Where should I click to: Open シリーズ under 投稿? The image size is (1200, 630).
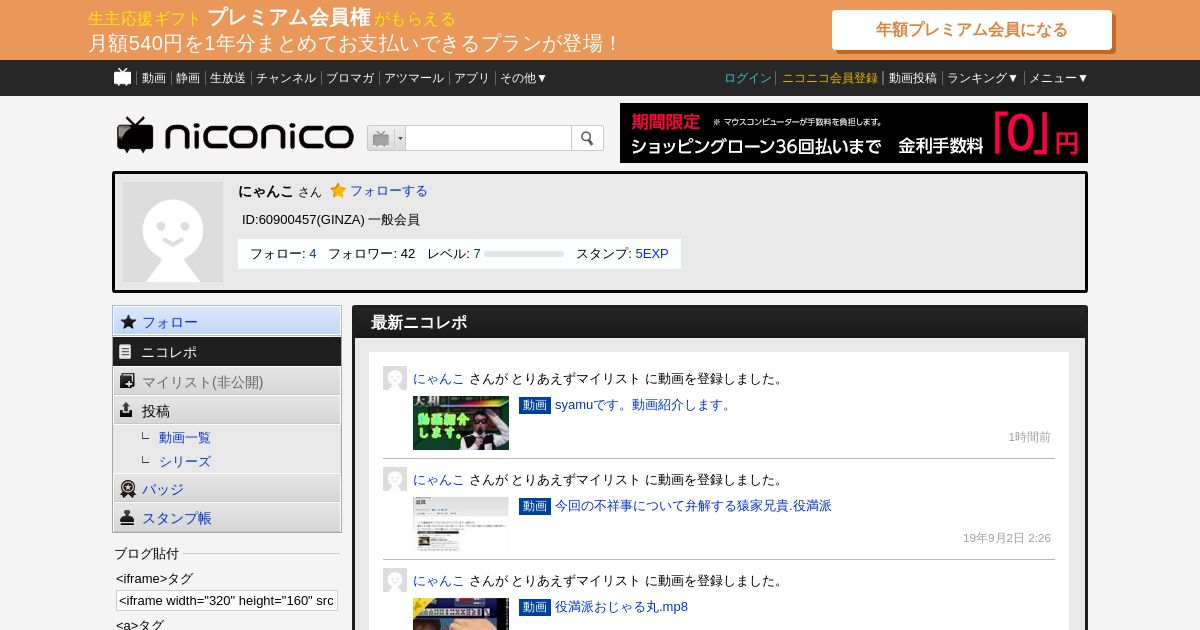[x=185, y=461]
